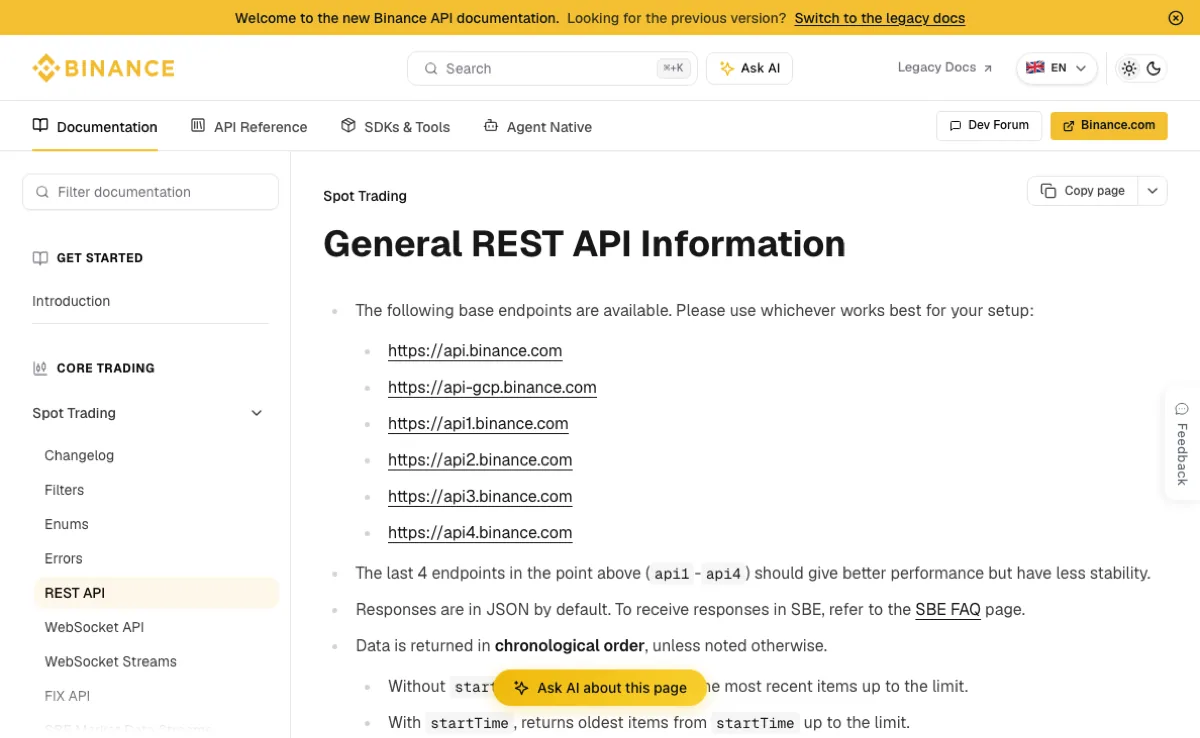Focus the Filter documentation field

pos(150,192)
